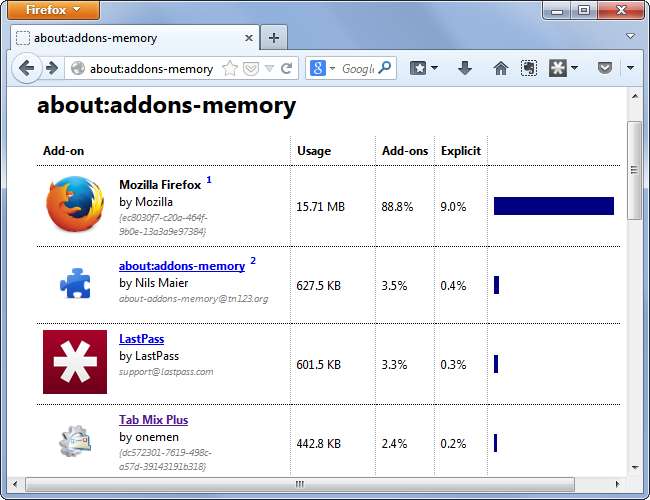Reload the page
The height and width of the screenshot is (500, 650).
click(x=287, y=69)
